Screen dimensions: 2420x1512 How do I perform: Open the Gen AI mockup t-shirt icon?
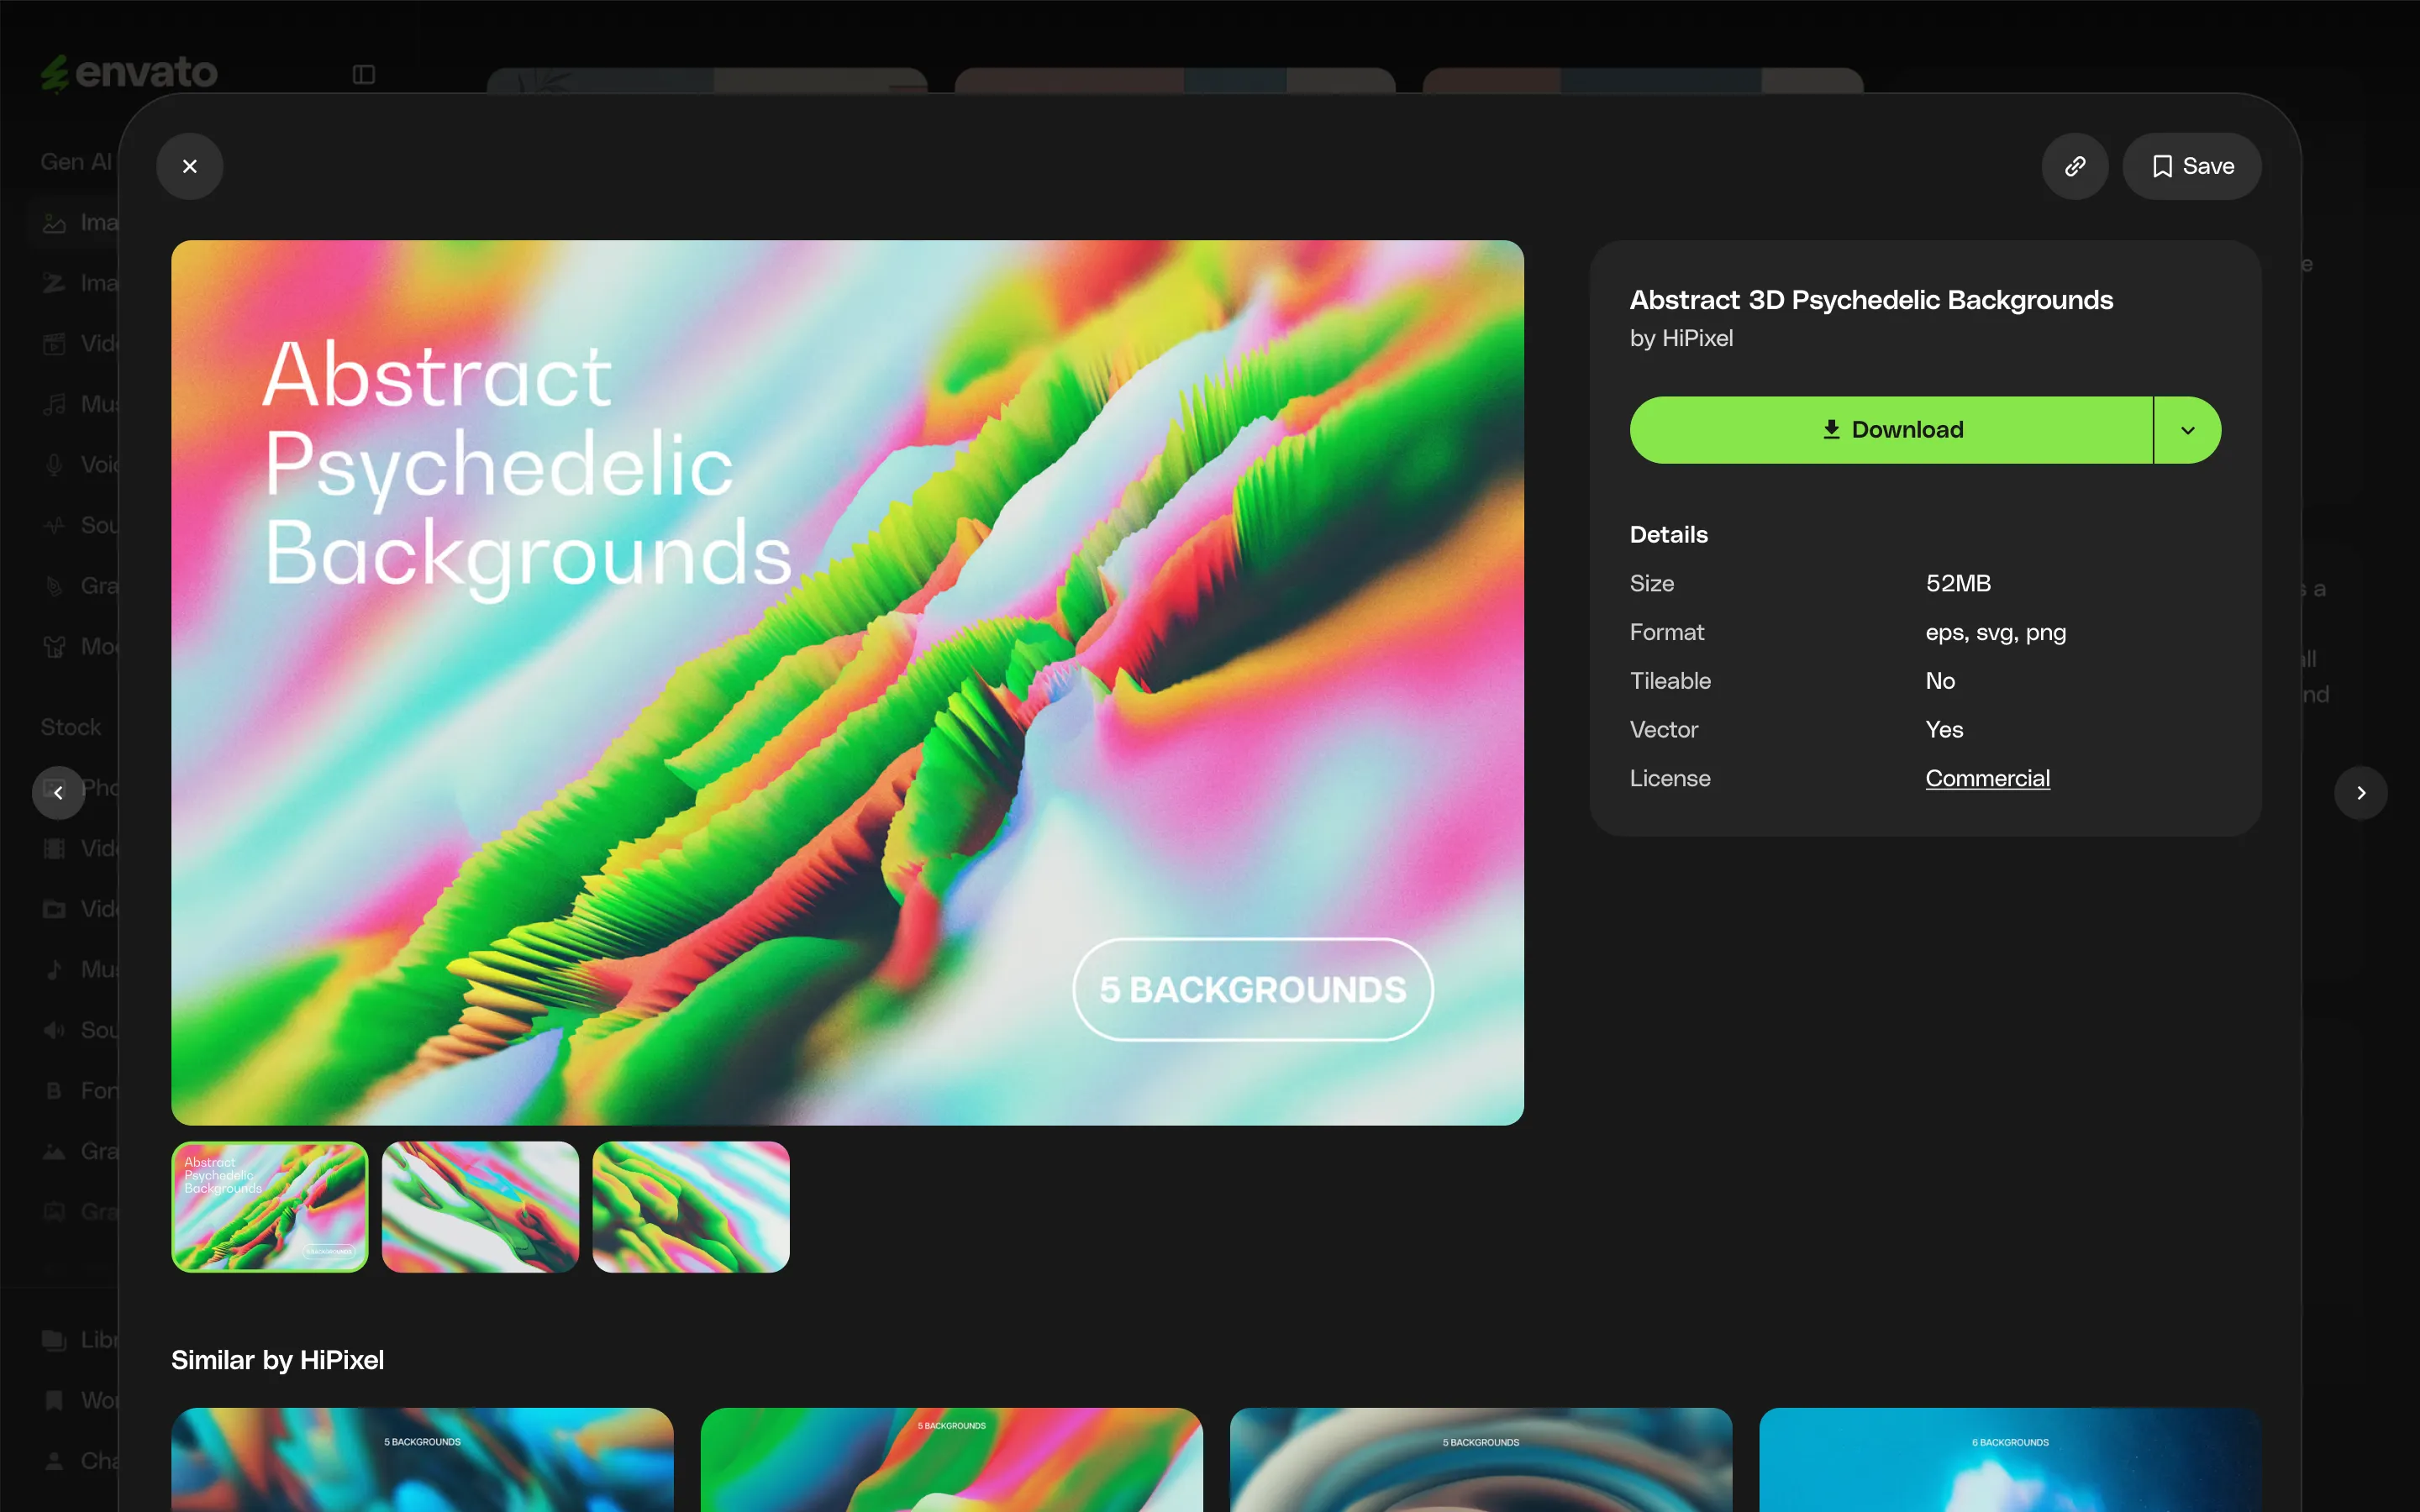pyautogui.click(x=54, y=647)
